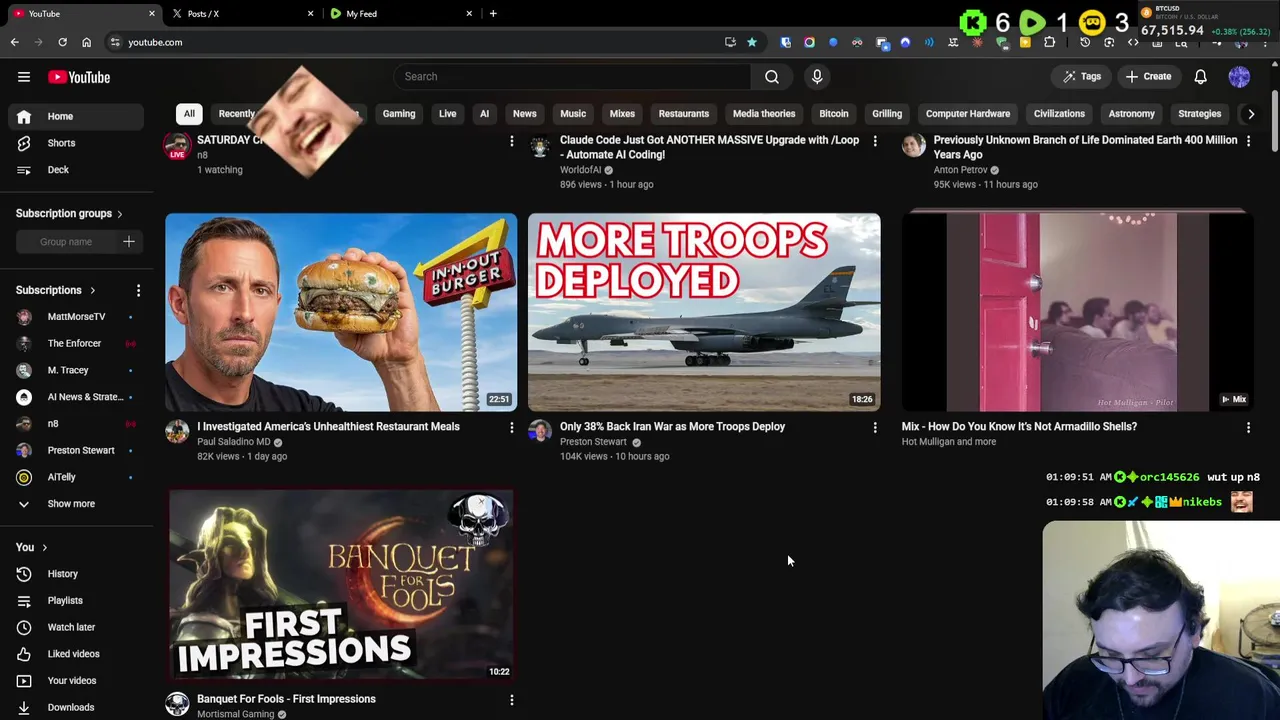Type in the Group name field

66,241
